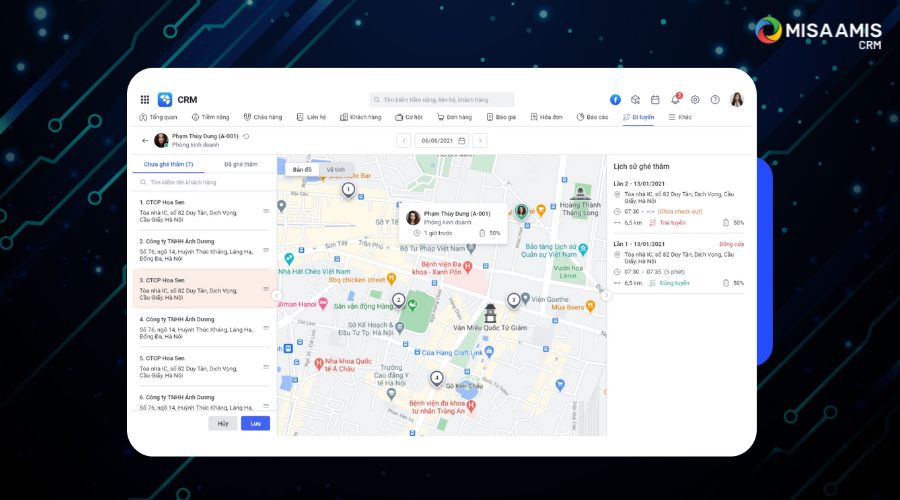Go to next date arrow
The width and height of the screenshot is (900, 500).
point(480,141)
